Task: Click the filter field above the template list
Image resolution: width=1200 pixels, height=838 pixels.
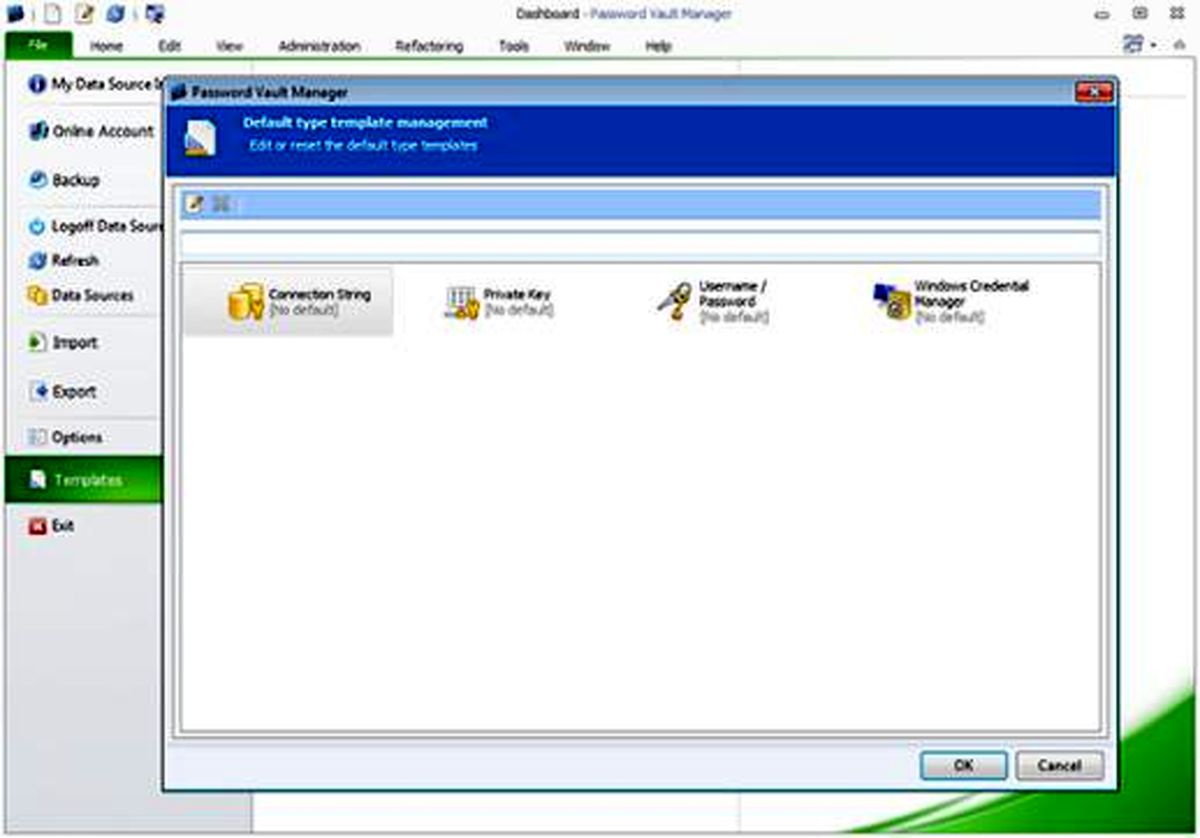Action: point(640,243)
